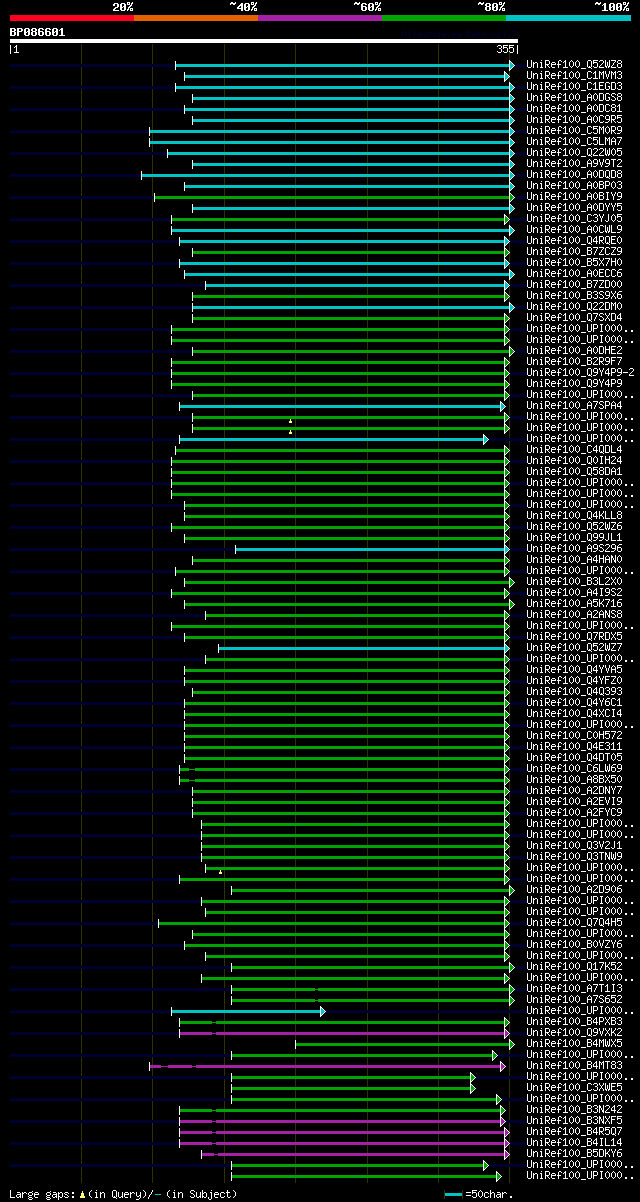This screenshot has width=640, height=1202.
Task: Select the UniRef100_Q52WZ7 label
Action: tap(574, 647)
